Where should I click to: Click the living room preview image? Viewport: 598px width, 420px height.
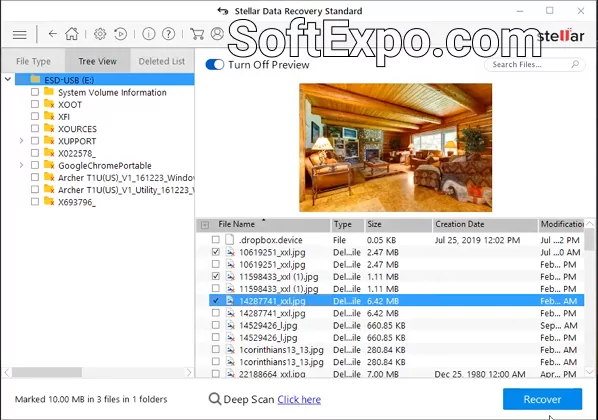[395, 148]
